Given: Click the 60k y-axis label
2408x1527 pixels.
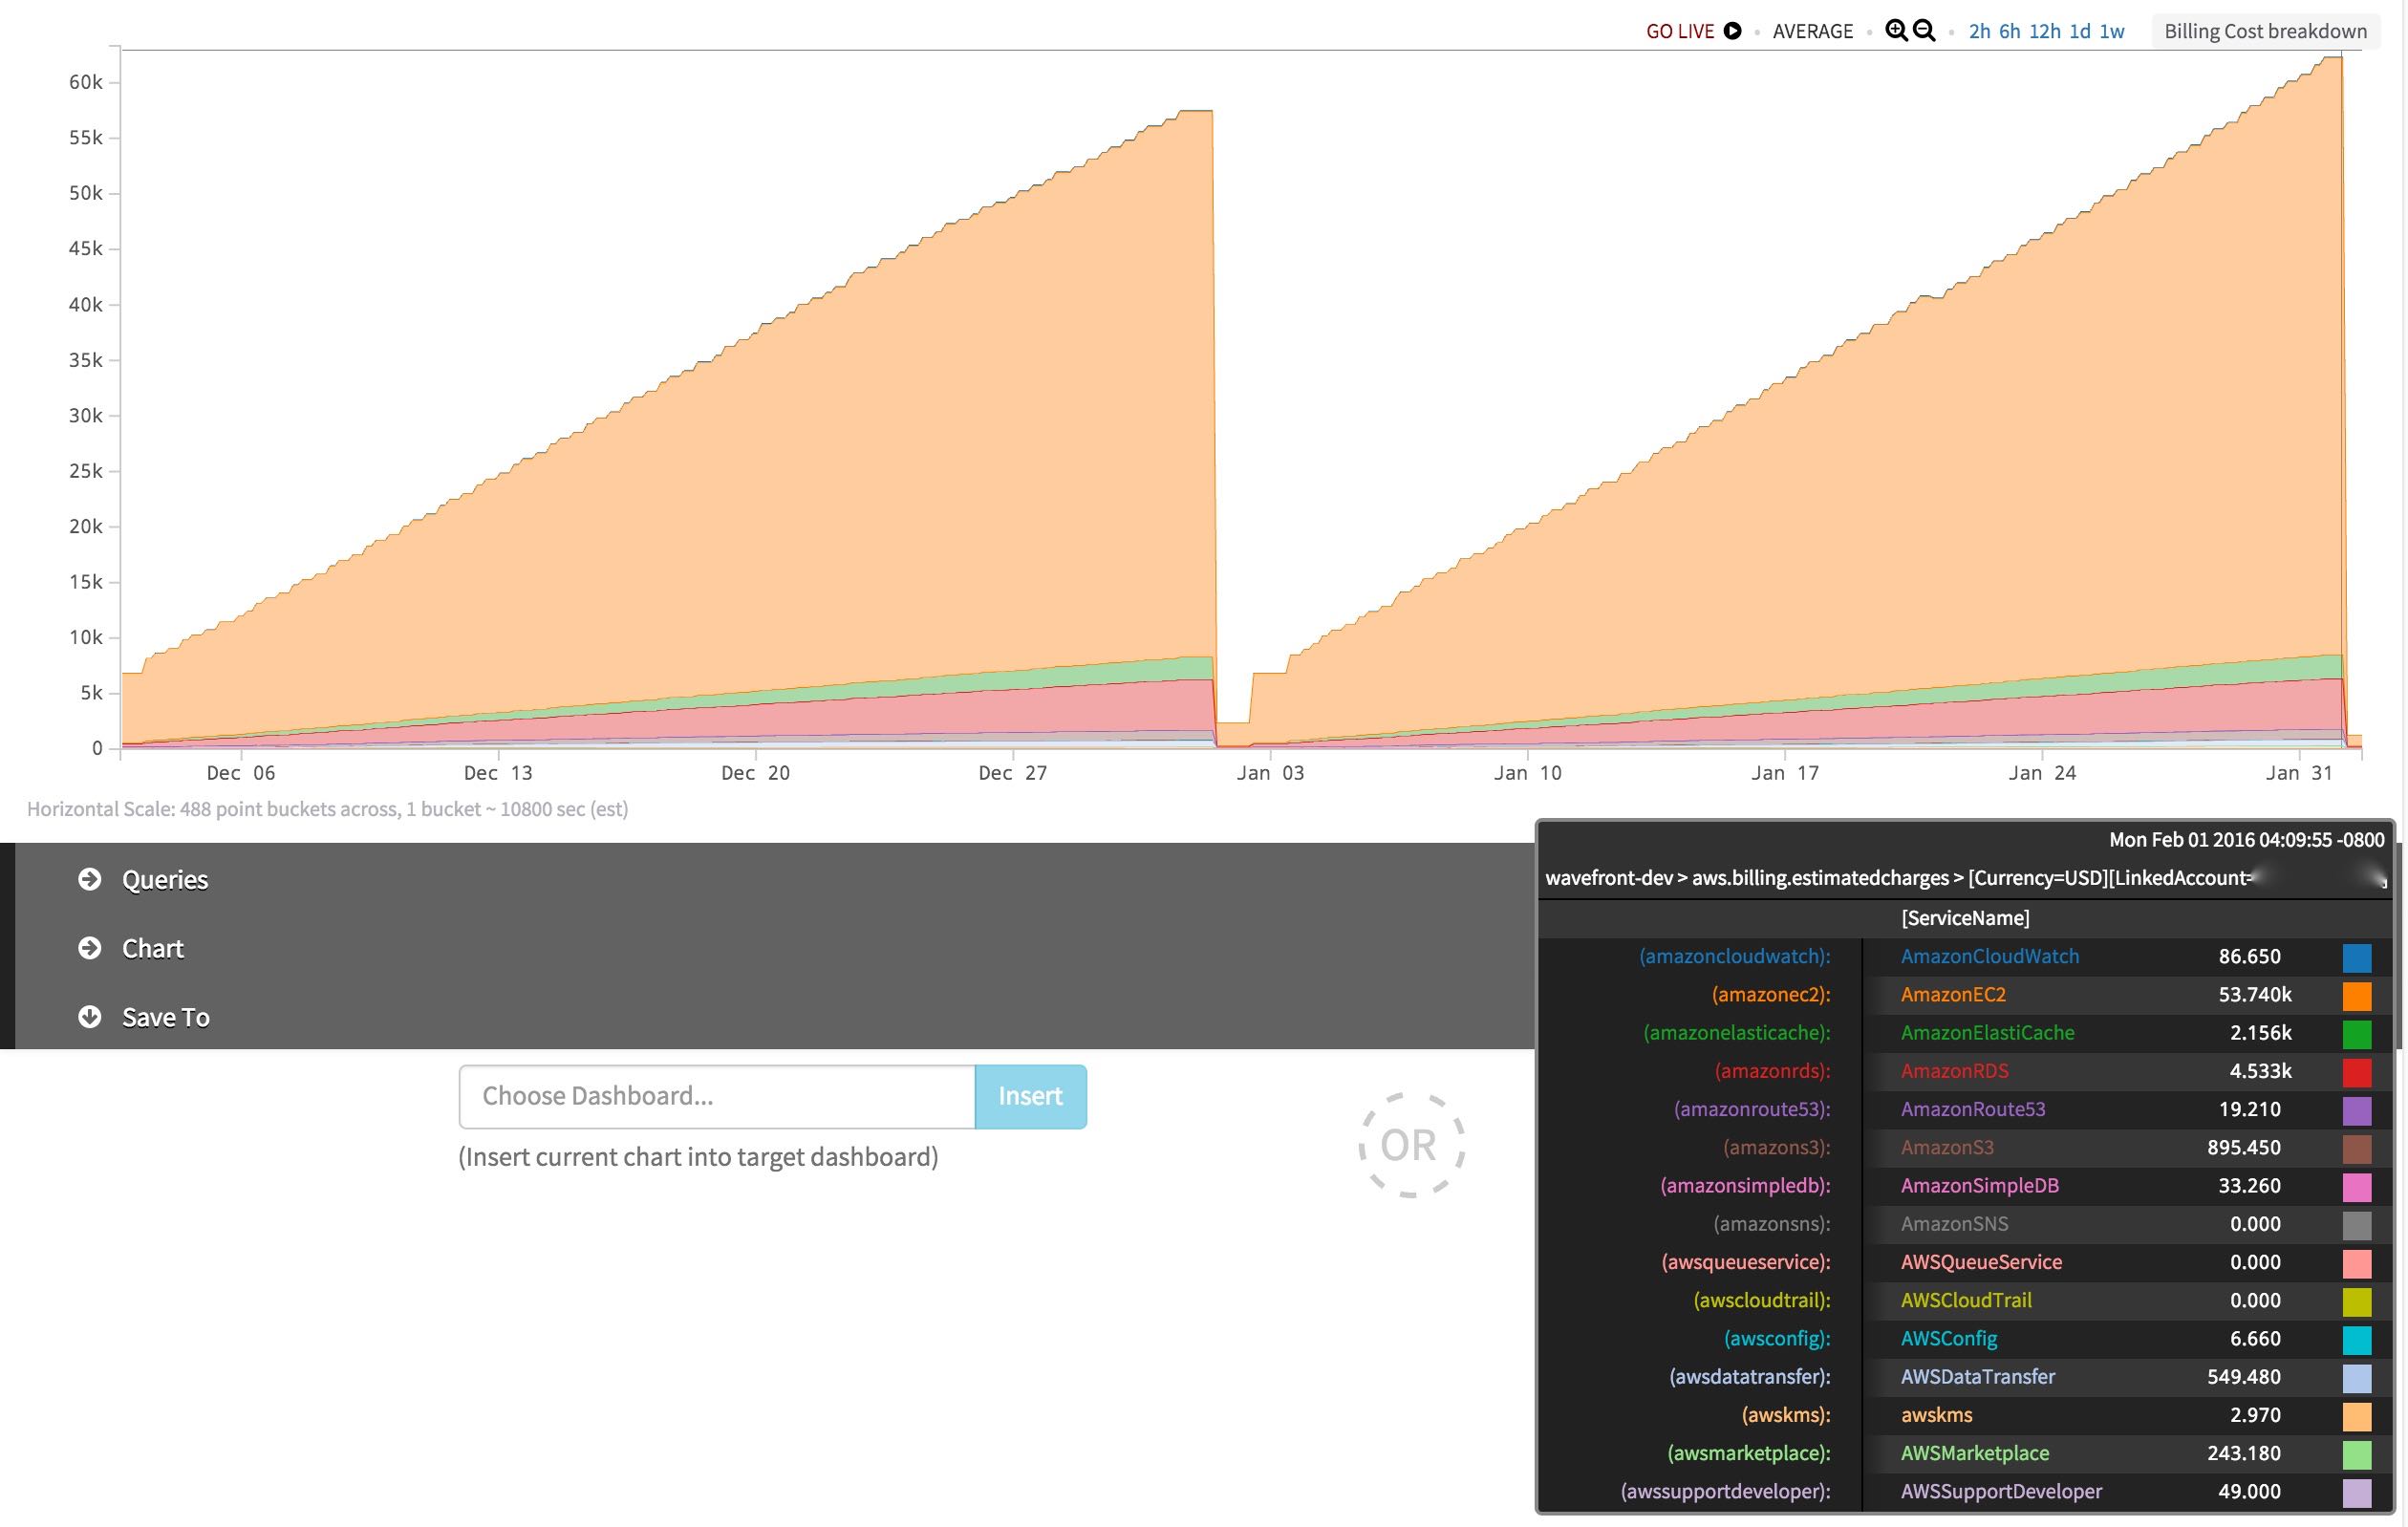Looking at the screenshot, I should [x=86, y=82].
